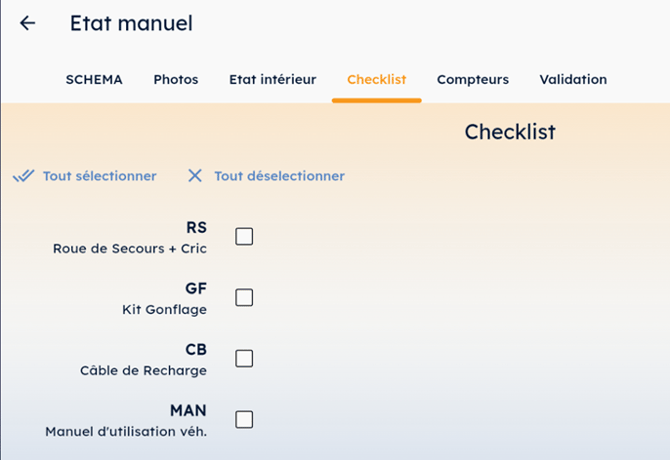Navigate to the Validation tab
Image resolution: width=670 pixels, height=460 pixels.
573,80
